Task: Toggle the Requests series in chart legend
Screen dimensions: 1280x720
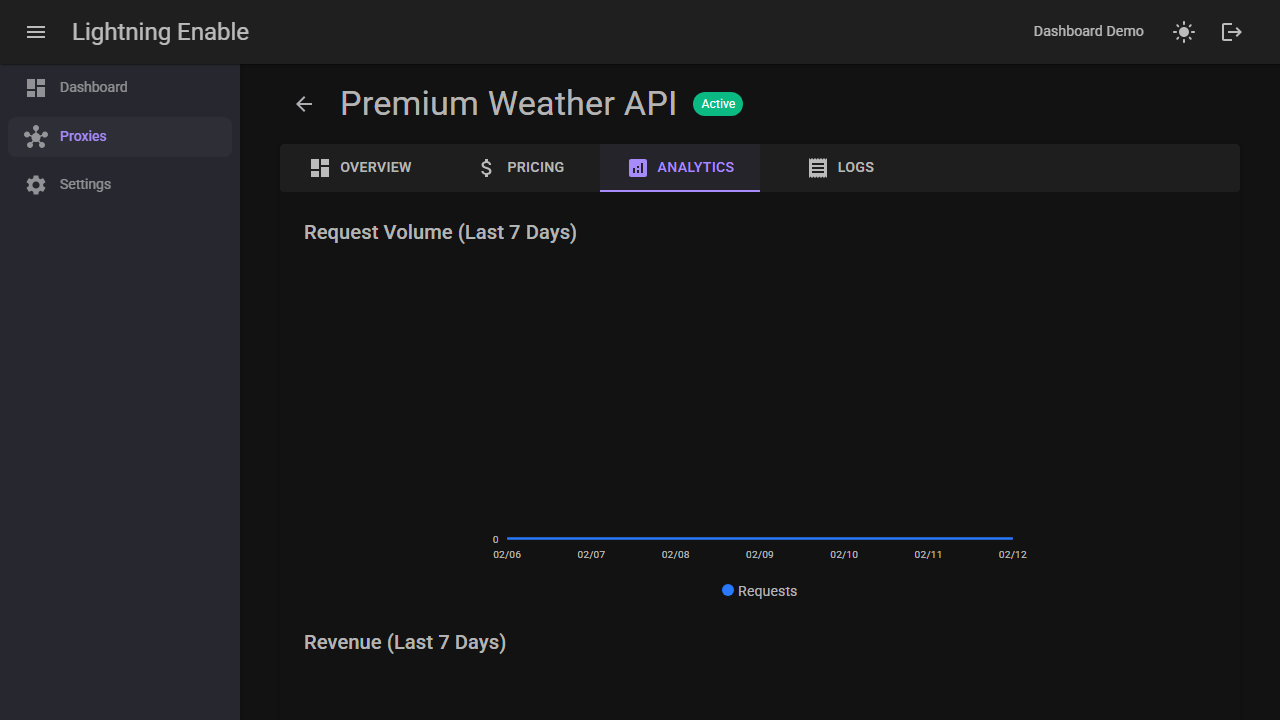Action: [759, 590]
